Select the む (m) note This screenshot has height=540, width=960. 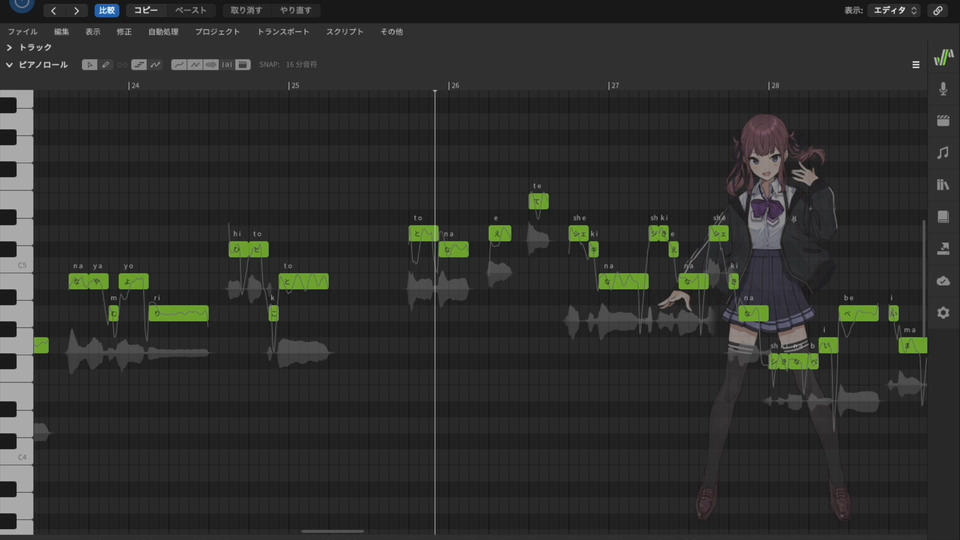[114, 313]
